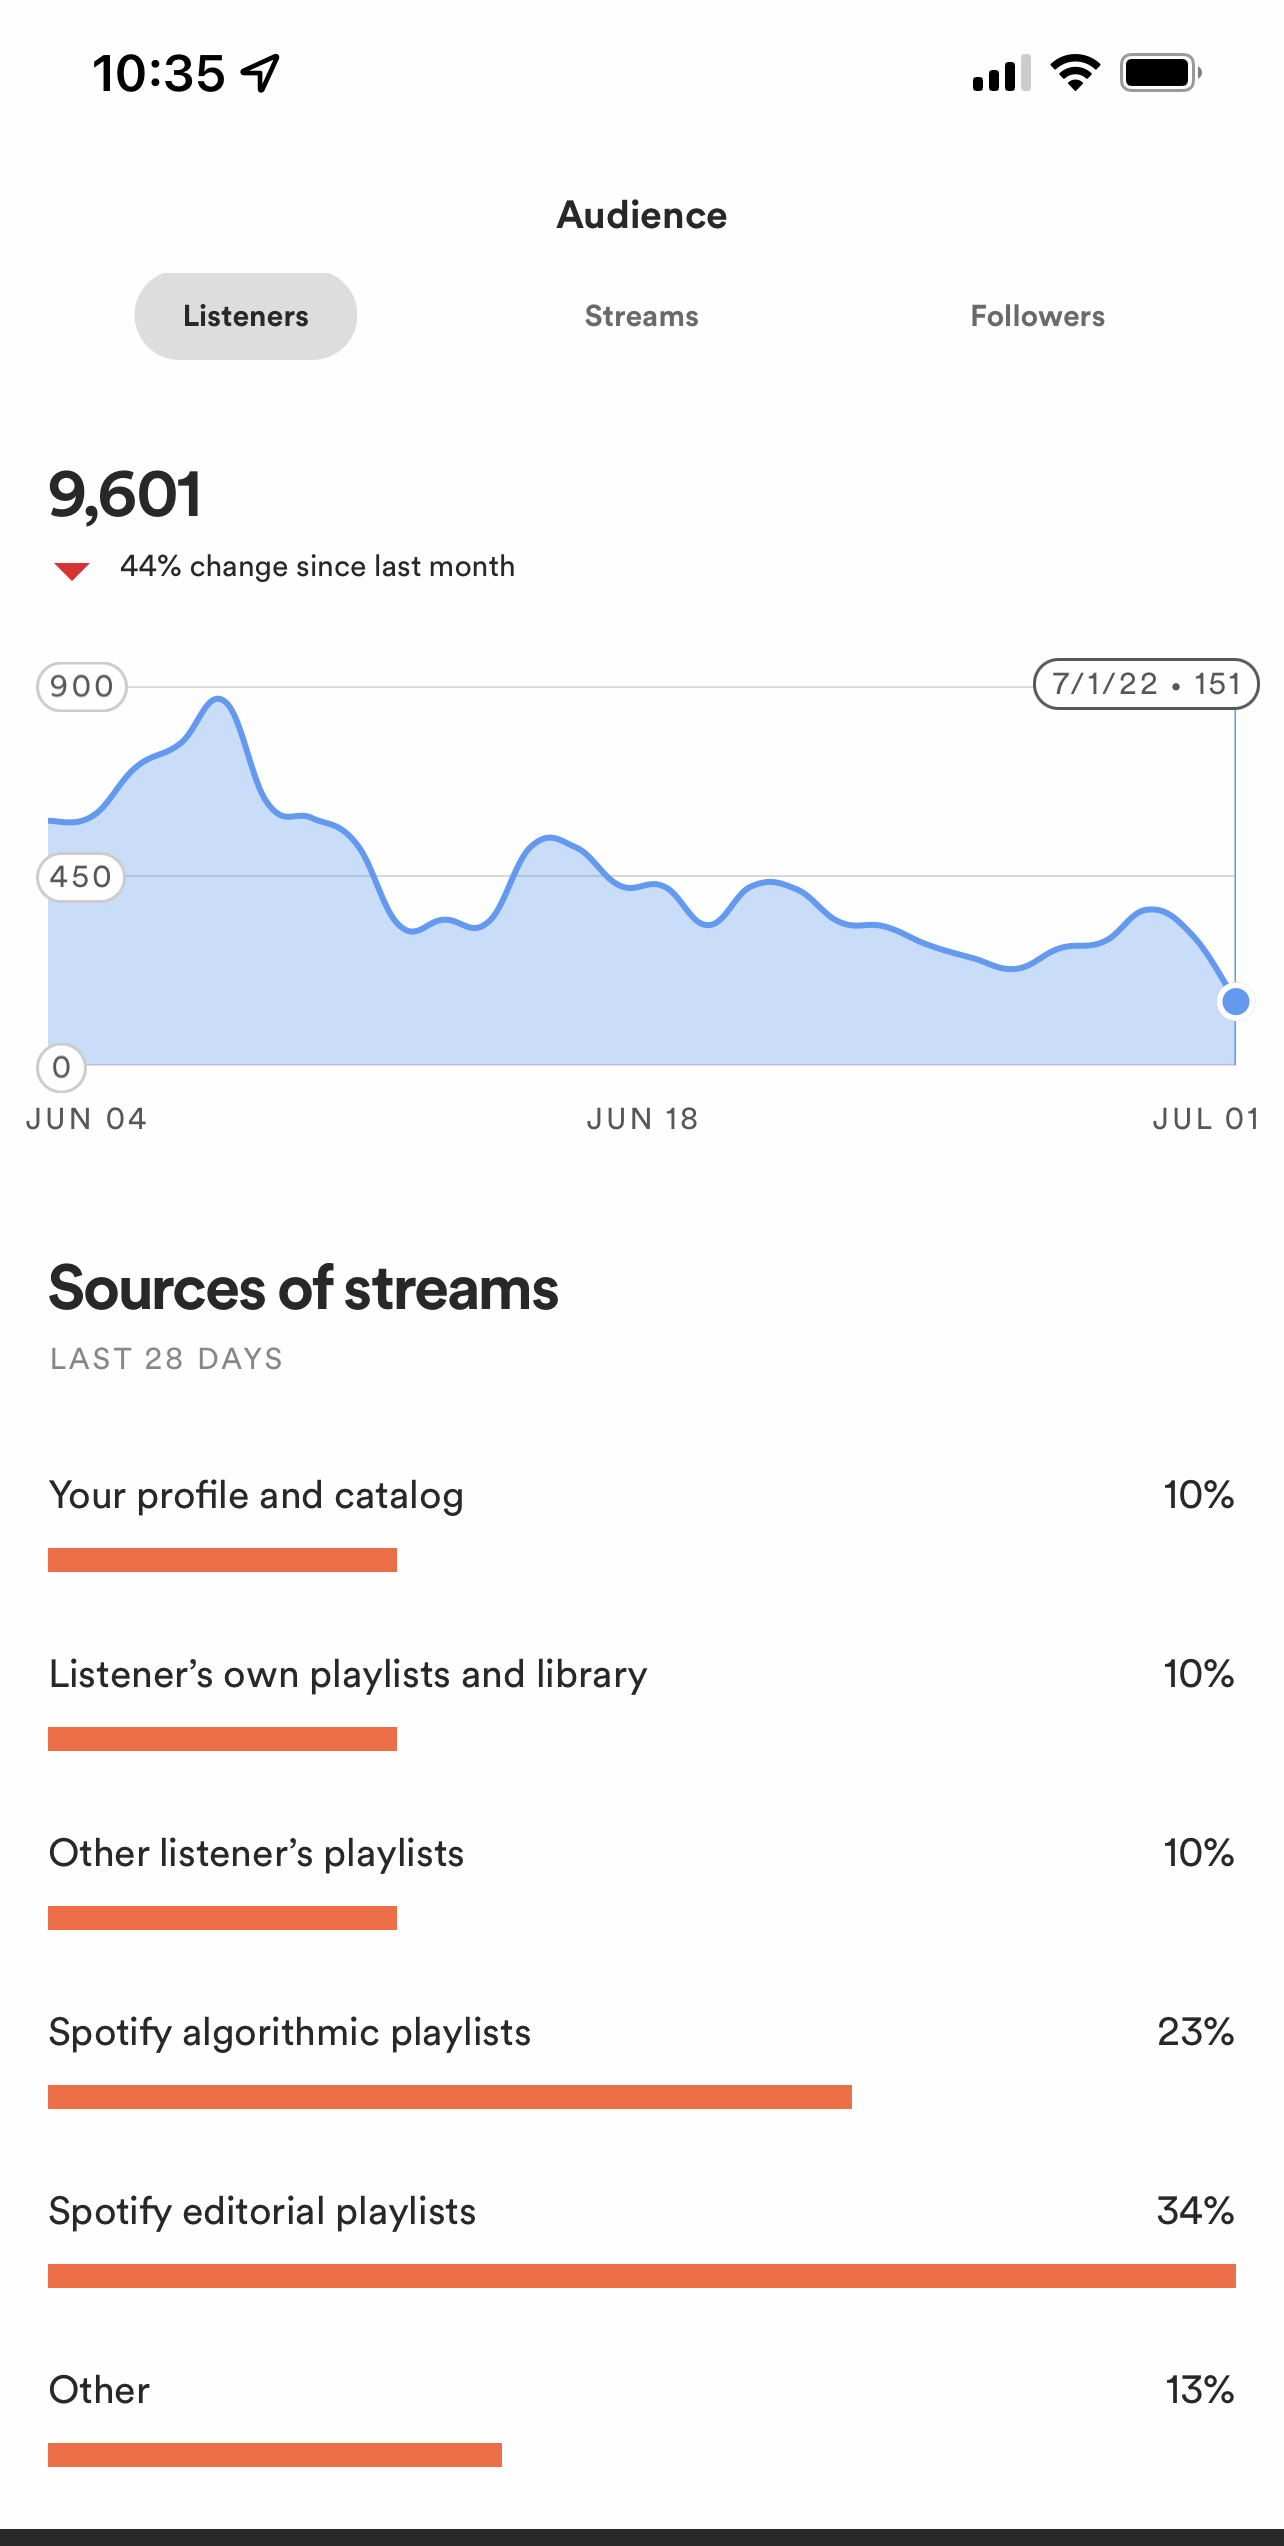
Task: Tap the red downward change arrow
Action: [x=72, y=571]
